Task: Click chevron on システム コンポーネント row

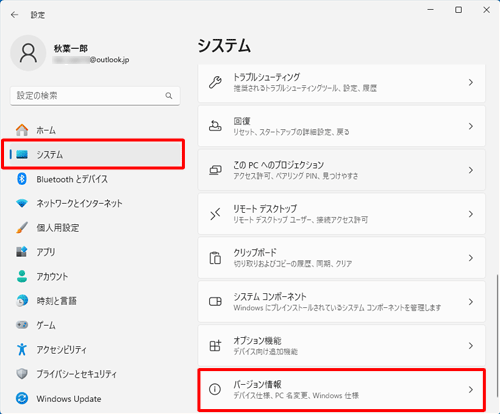Action: (471, 302)
